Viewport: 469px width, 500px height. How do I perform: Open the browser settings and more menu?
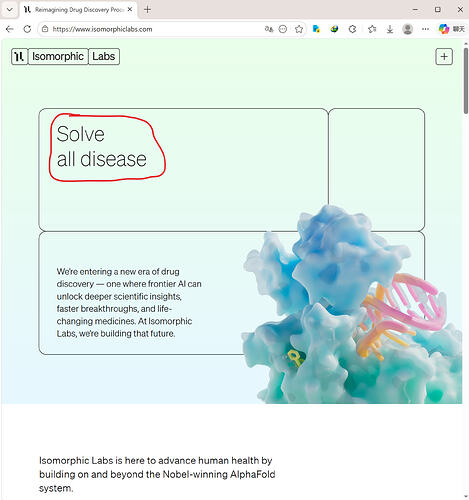[x=425, y=29]
